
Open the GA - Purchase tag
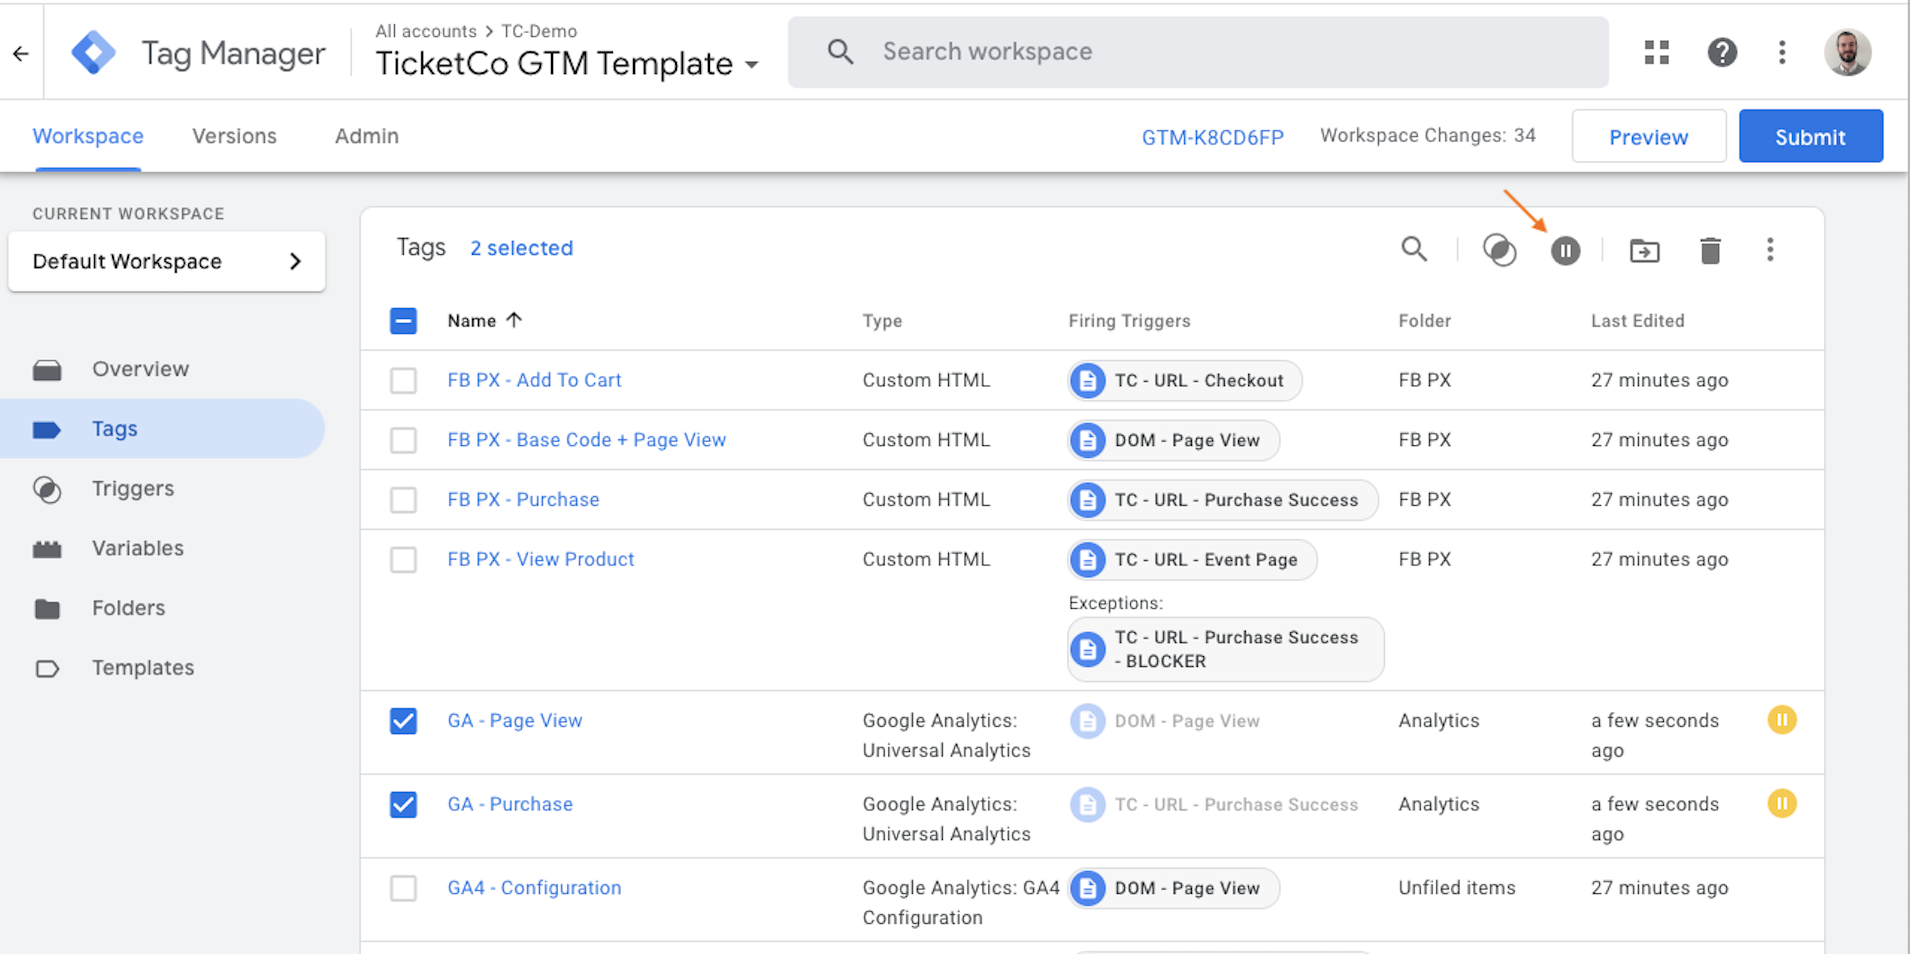tap(510, 805)
